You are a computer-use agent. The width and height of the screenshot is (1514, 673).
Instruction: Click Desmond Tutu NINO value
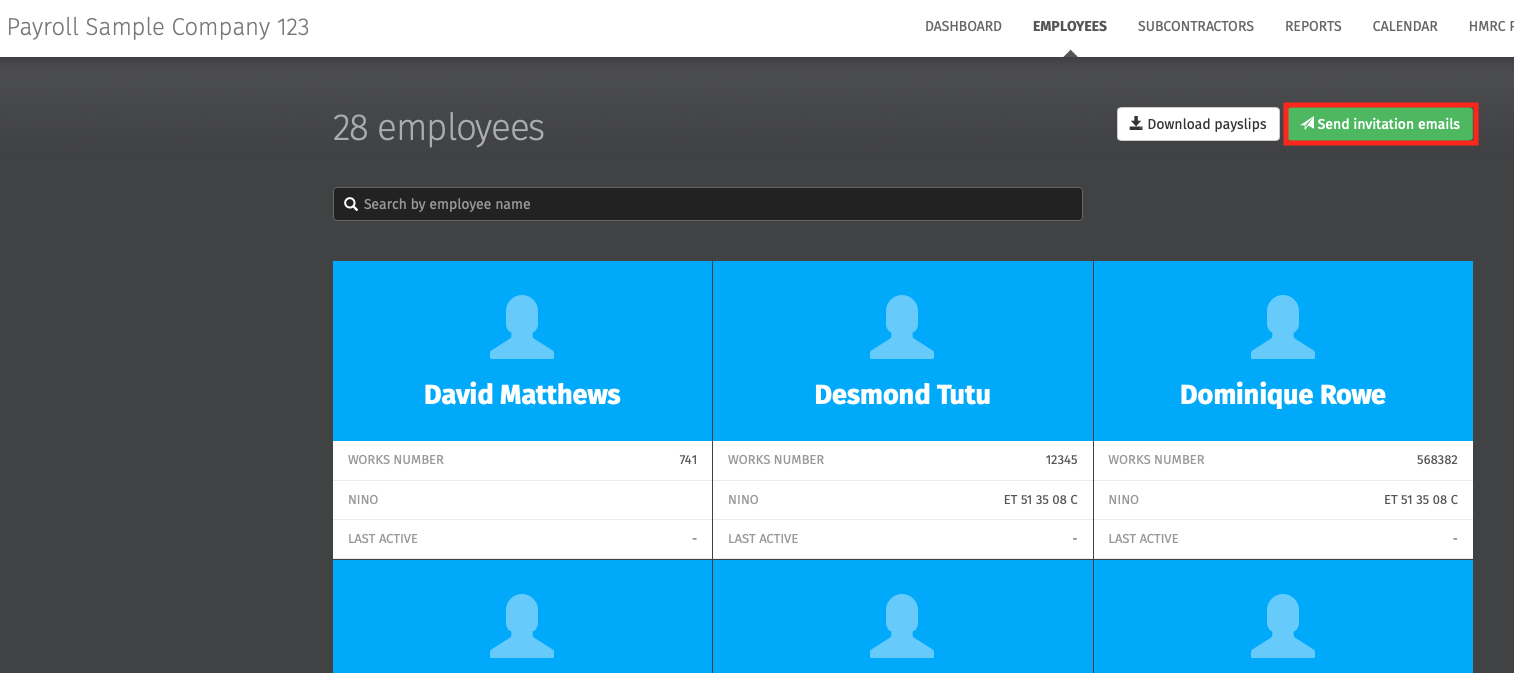1041,499
